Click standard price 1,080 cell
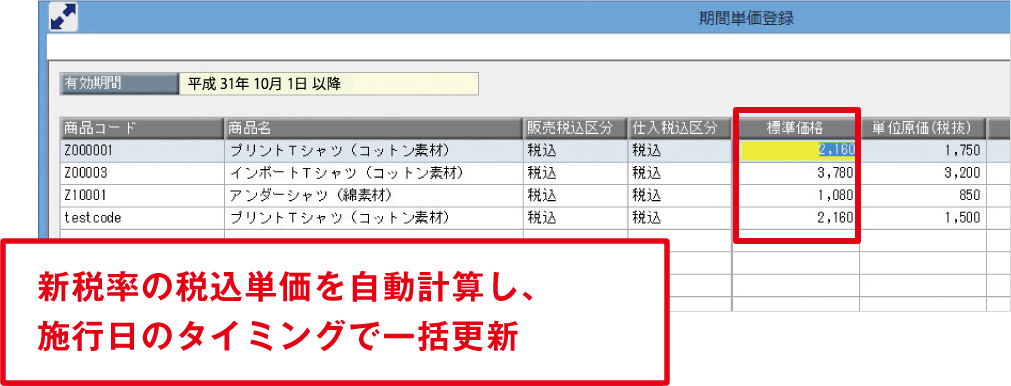This screenshot has width=1011, height=386. point(796,195)
